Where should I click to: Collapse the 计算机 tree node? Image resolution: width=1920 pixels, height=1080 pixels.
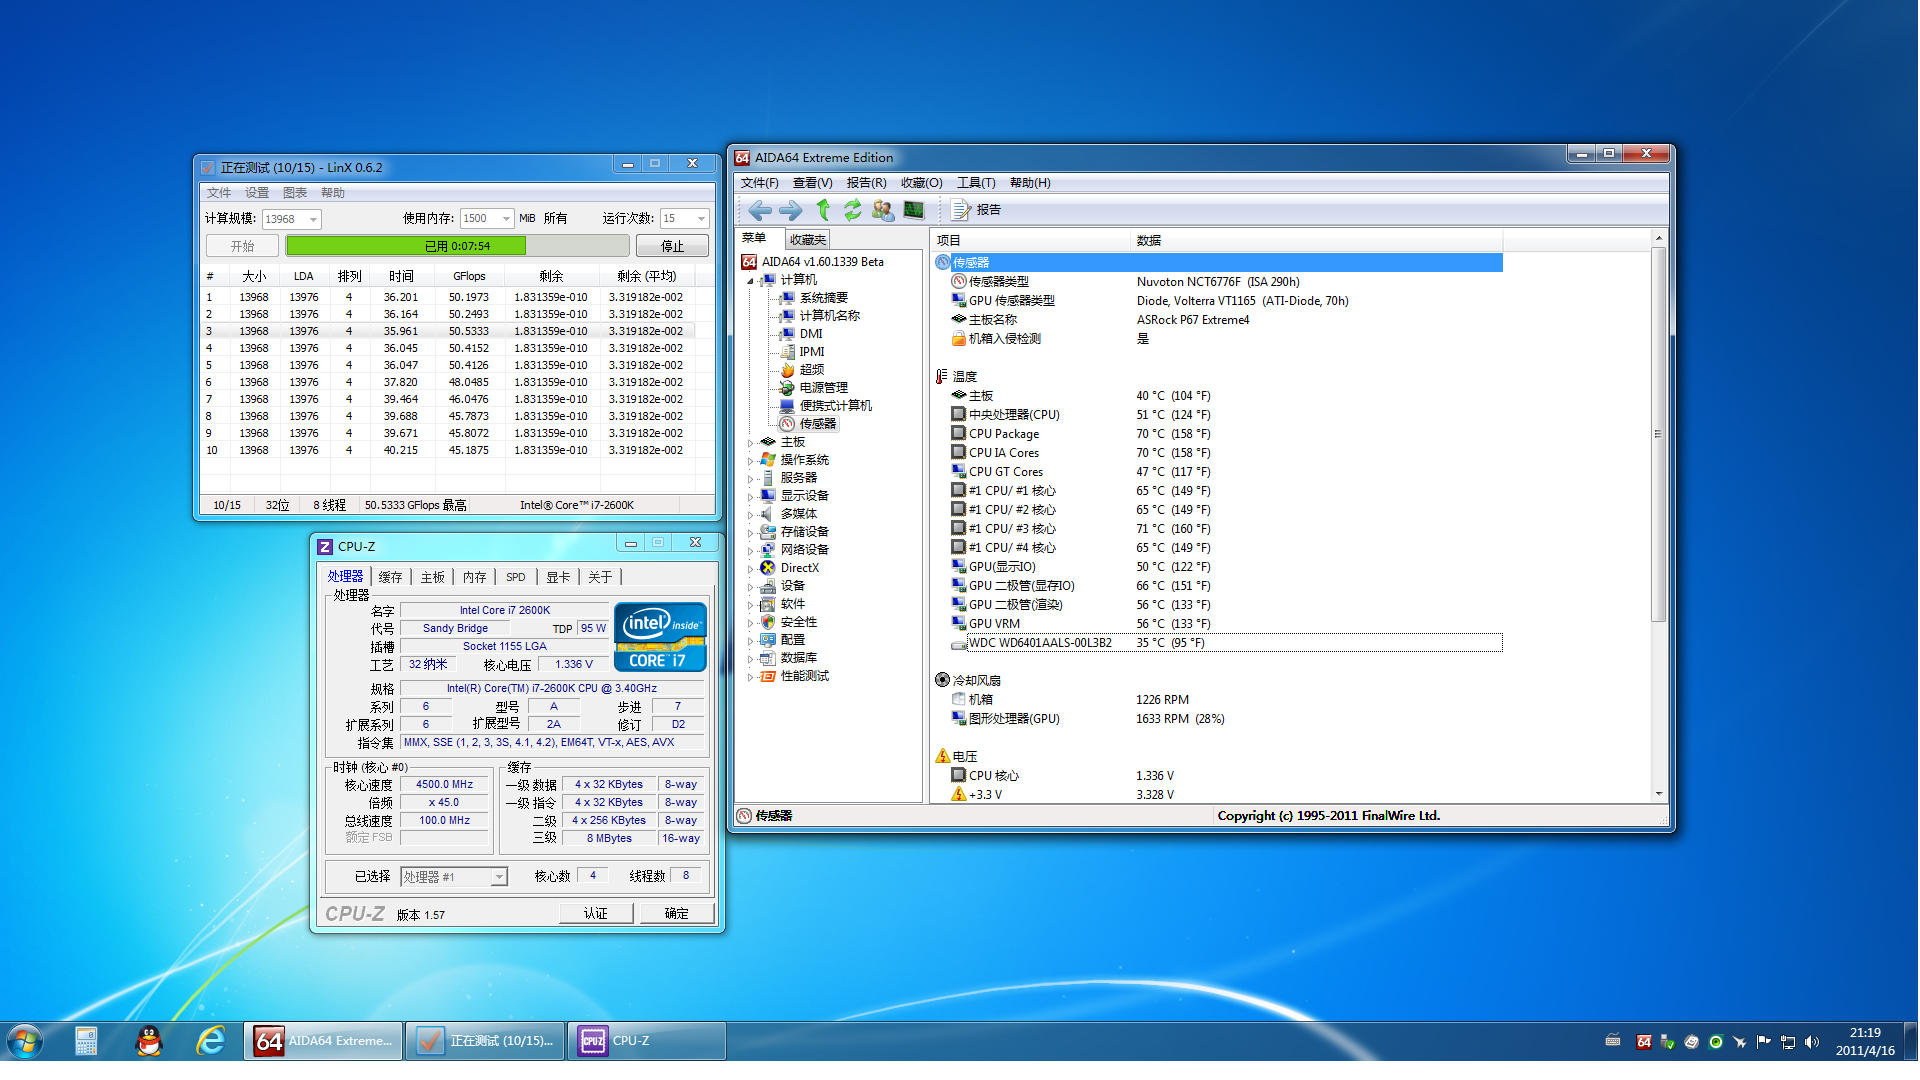(x=750, y=280)
